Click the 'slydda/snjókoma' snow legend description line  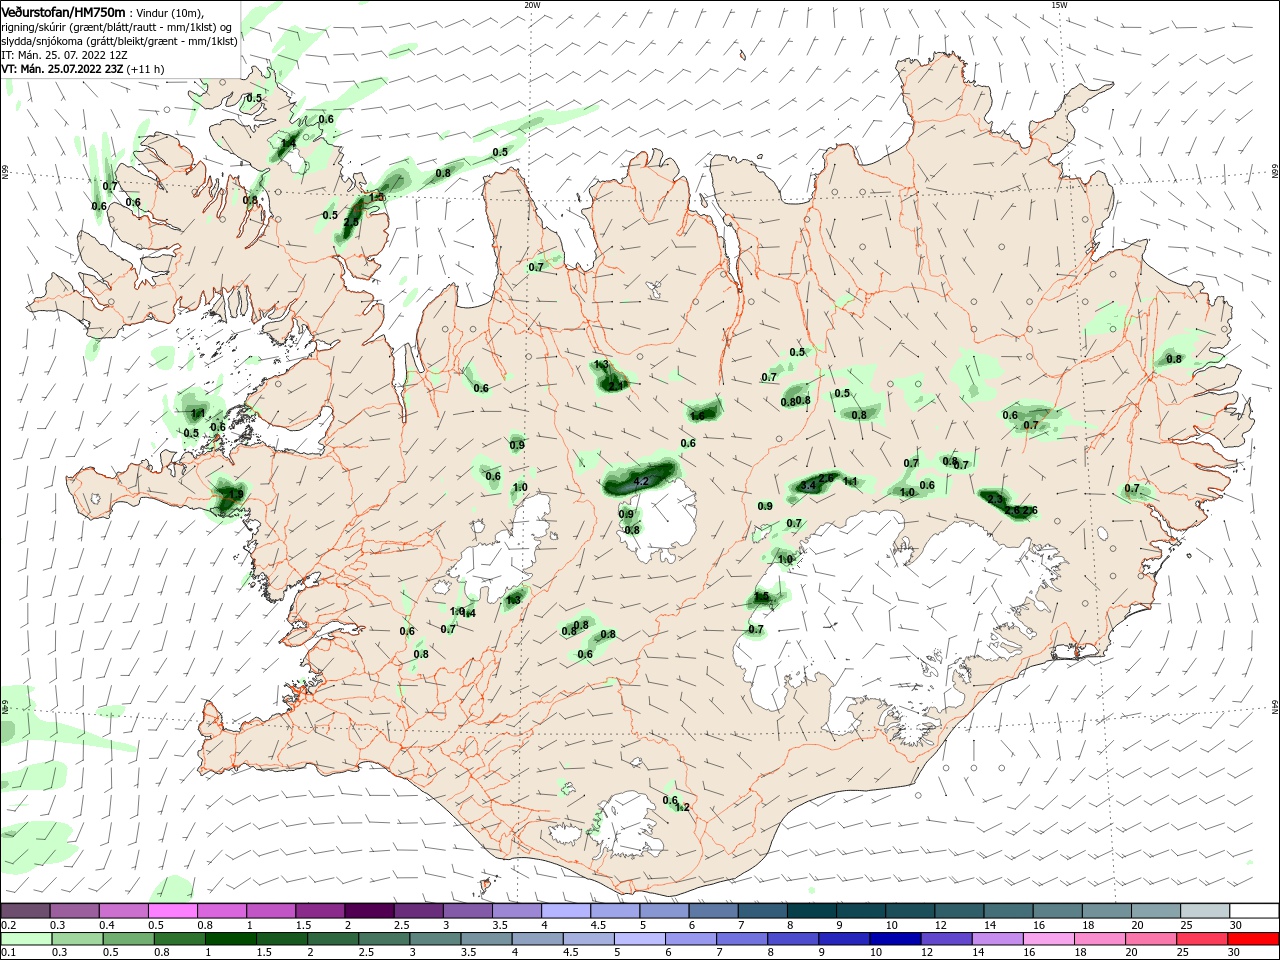pos(119,41)
